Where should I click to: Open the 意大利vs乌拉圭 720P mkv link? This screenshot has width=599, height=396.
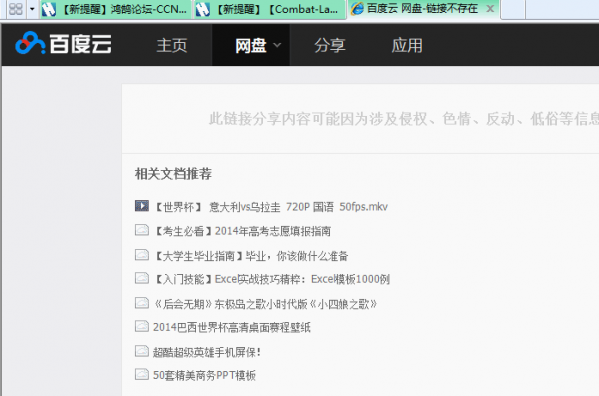[x=271, y=207]
